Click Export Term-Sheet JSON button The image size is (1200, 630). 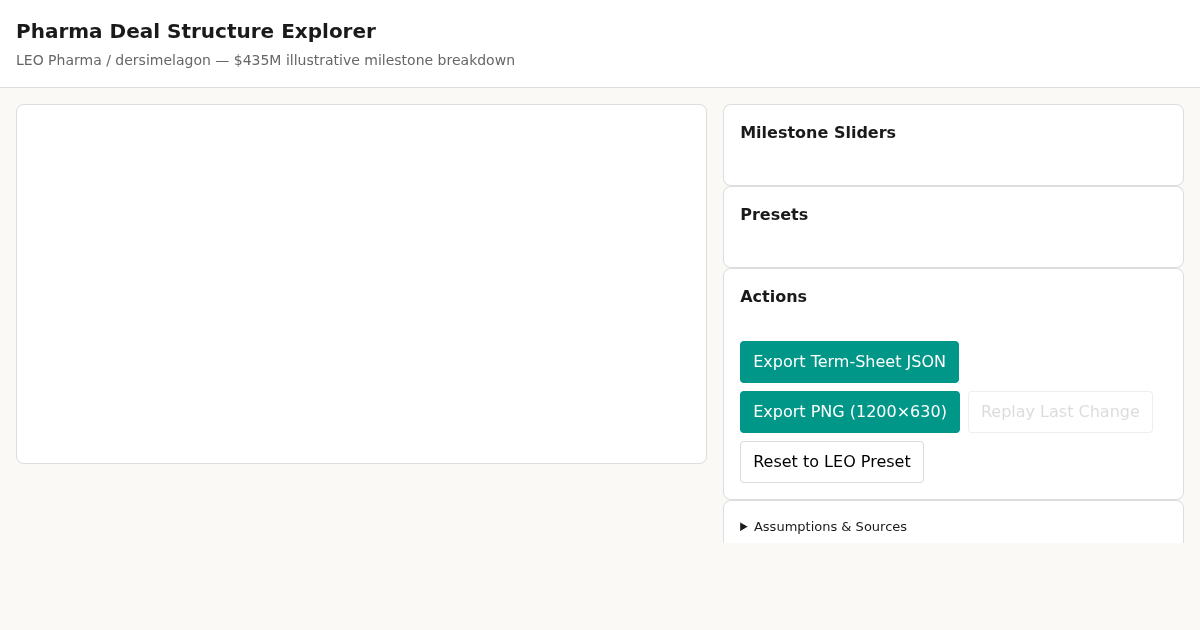[x=849, y=362]
